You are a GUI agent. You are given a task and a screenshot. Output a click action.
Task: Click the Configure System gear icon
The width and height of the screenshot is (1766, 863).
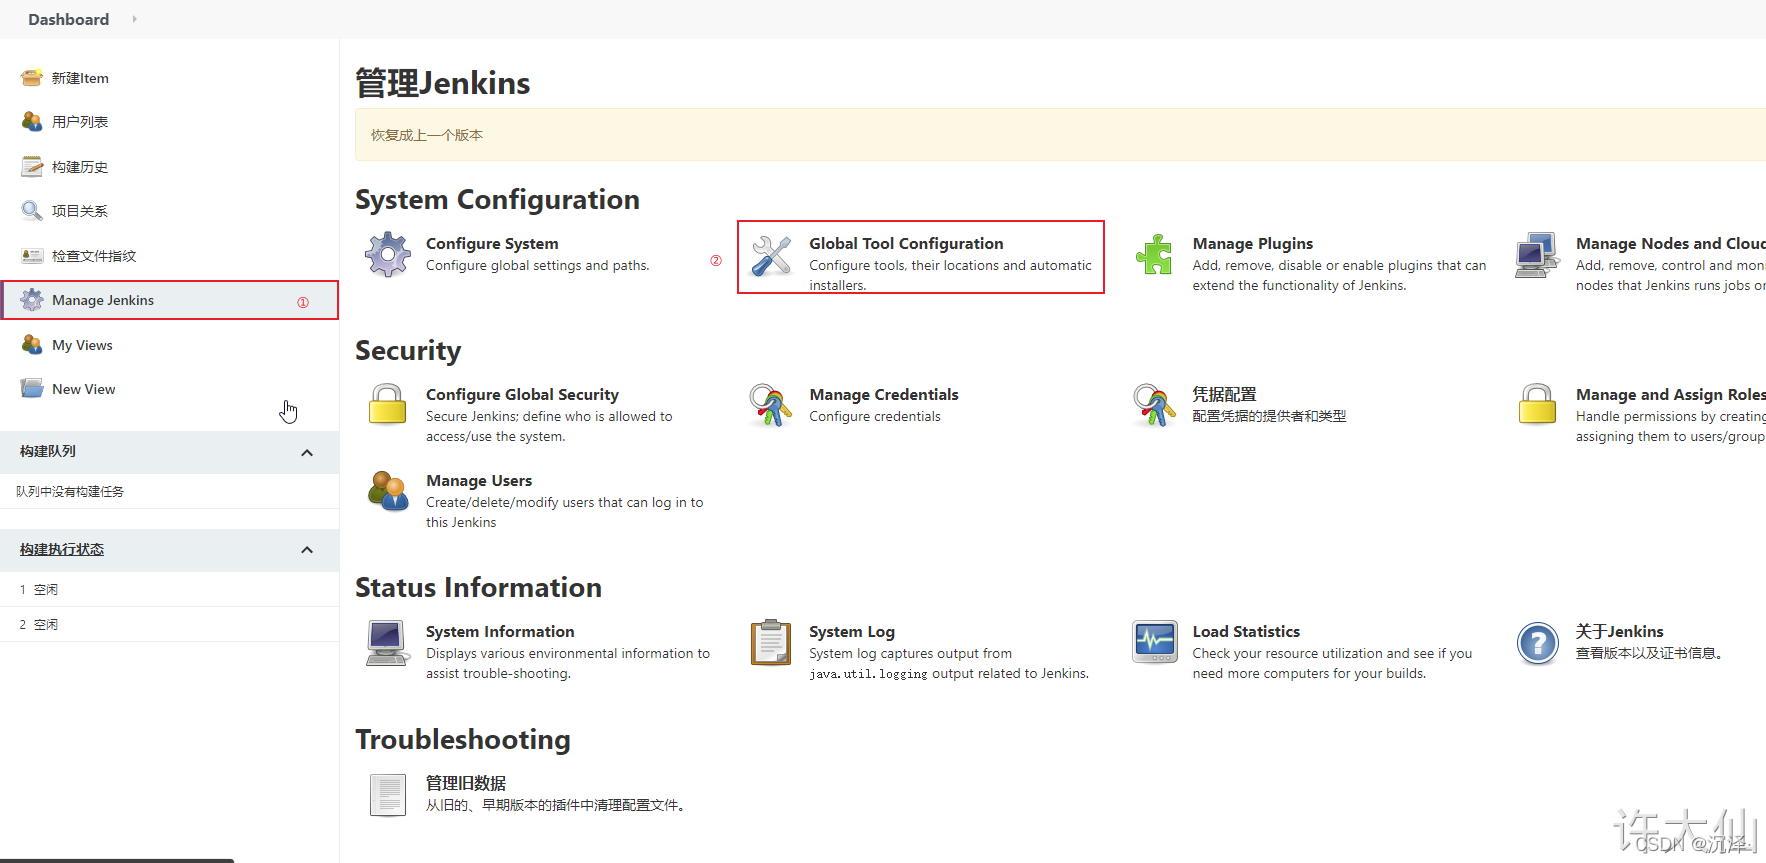click(x=388, y=254)
